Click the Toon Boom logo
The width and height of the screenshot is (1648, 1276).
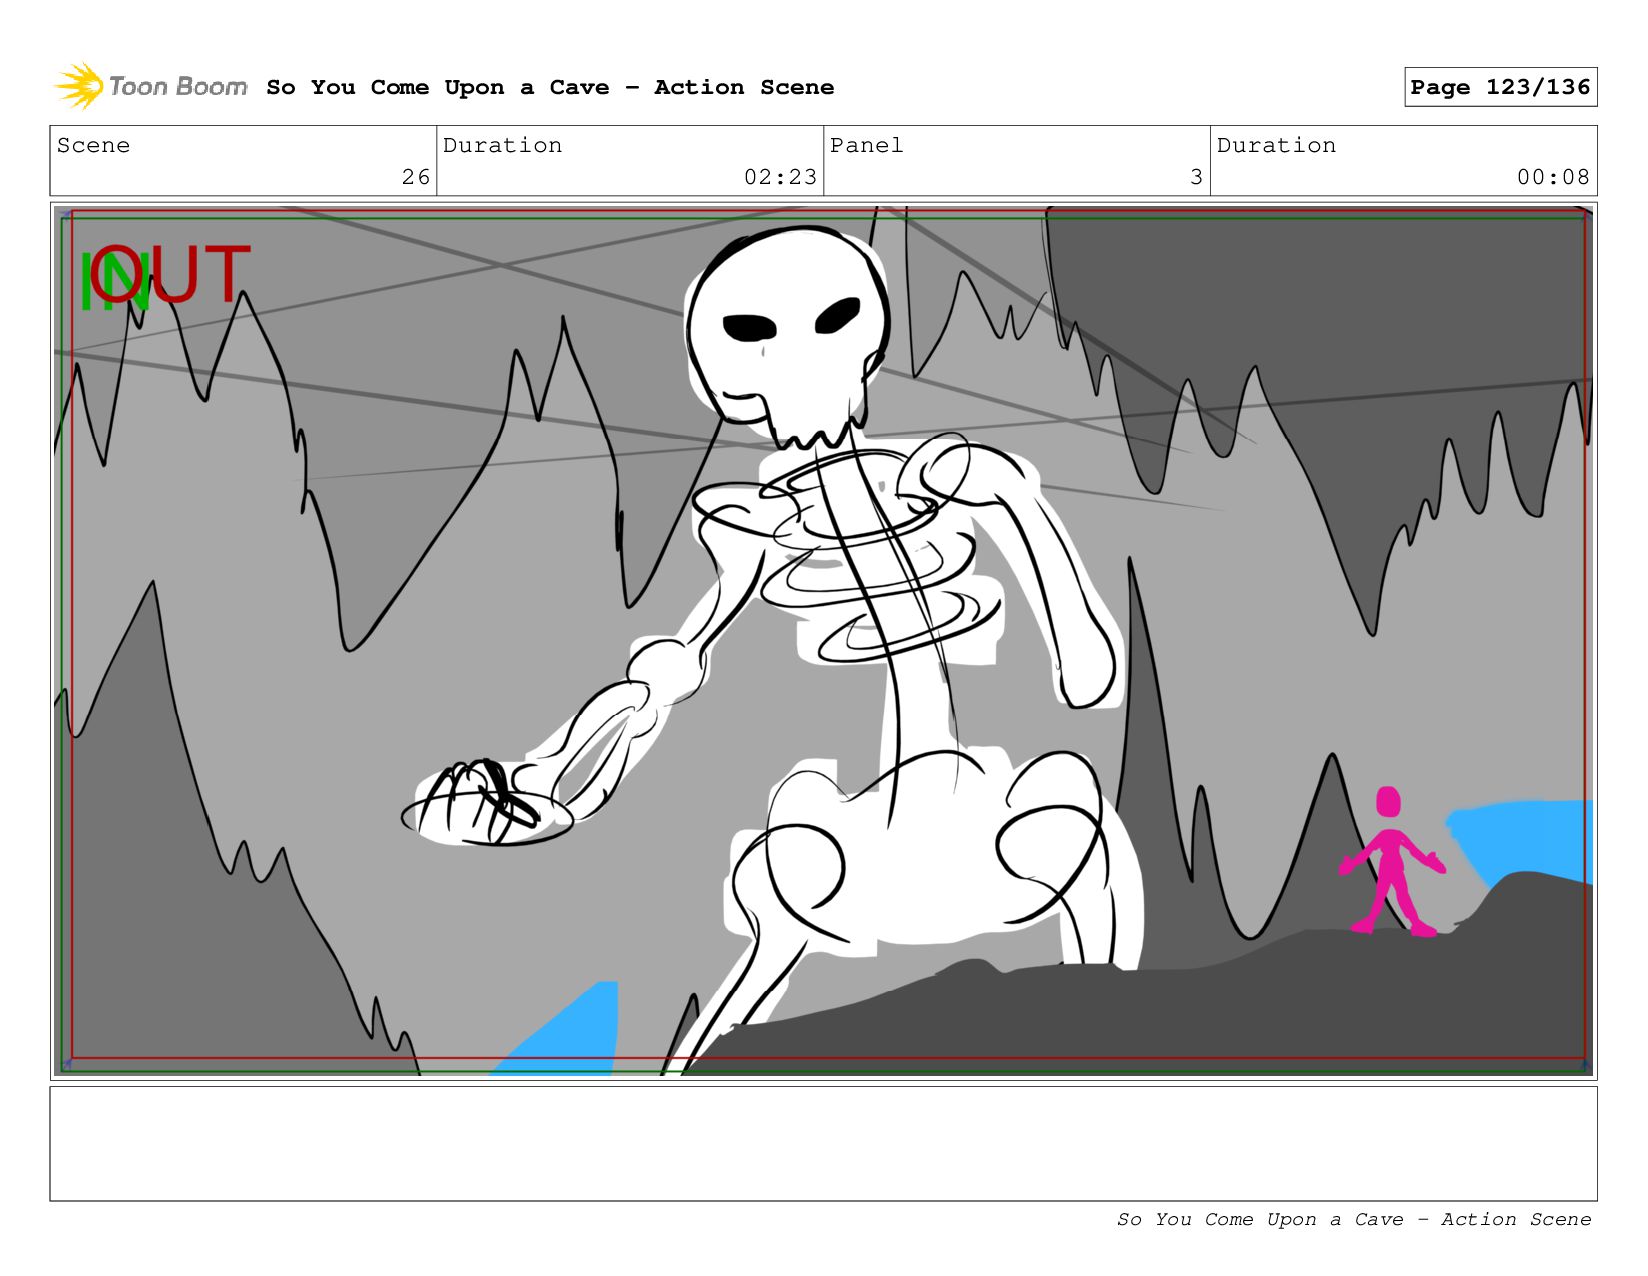coord(150,86)
